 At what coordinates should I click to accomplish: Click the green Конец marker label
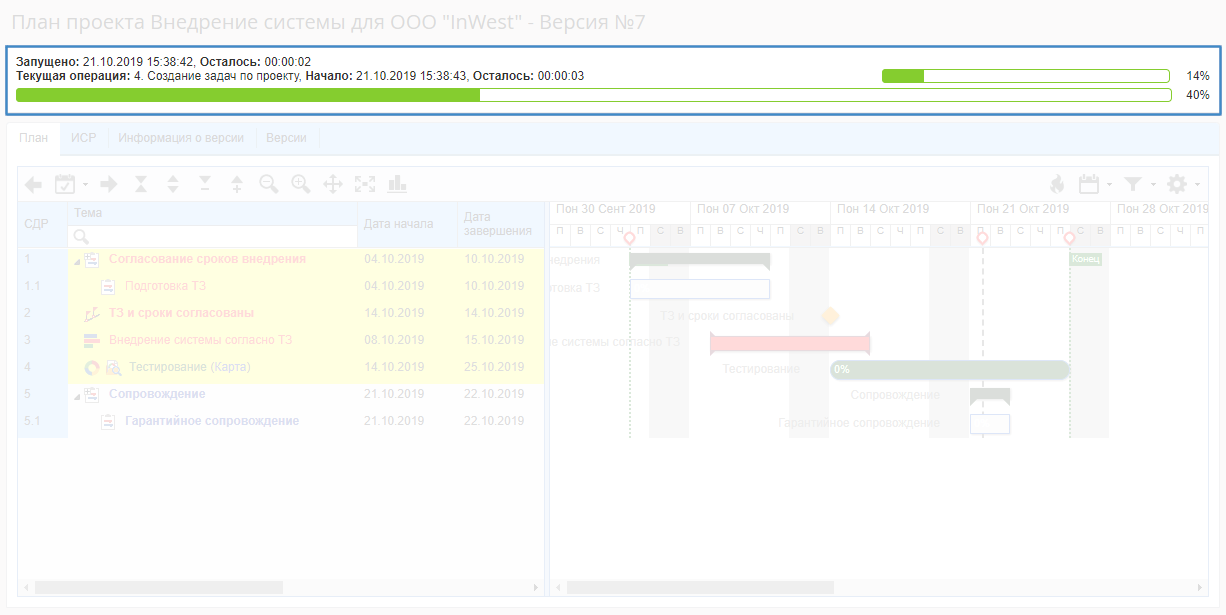(x=1086, y=259)
